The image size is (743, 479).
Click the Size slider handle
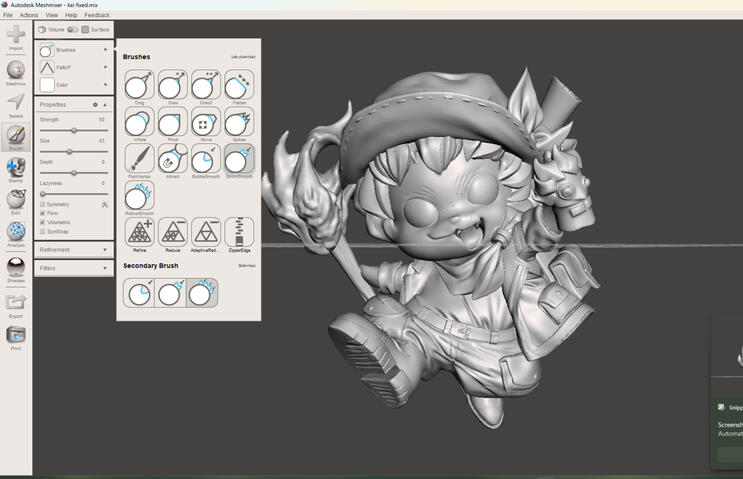tap(69, 152)
